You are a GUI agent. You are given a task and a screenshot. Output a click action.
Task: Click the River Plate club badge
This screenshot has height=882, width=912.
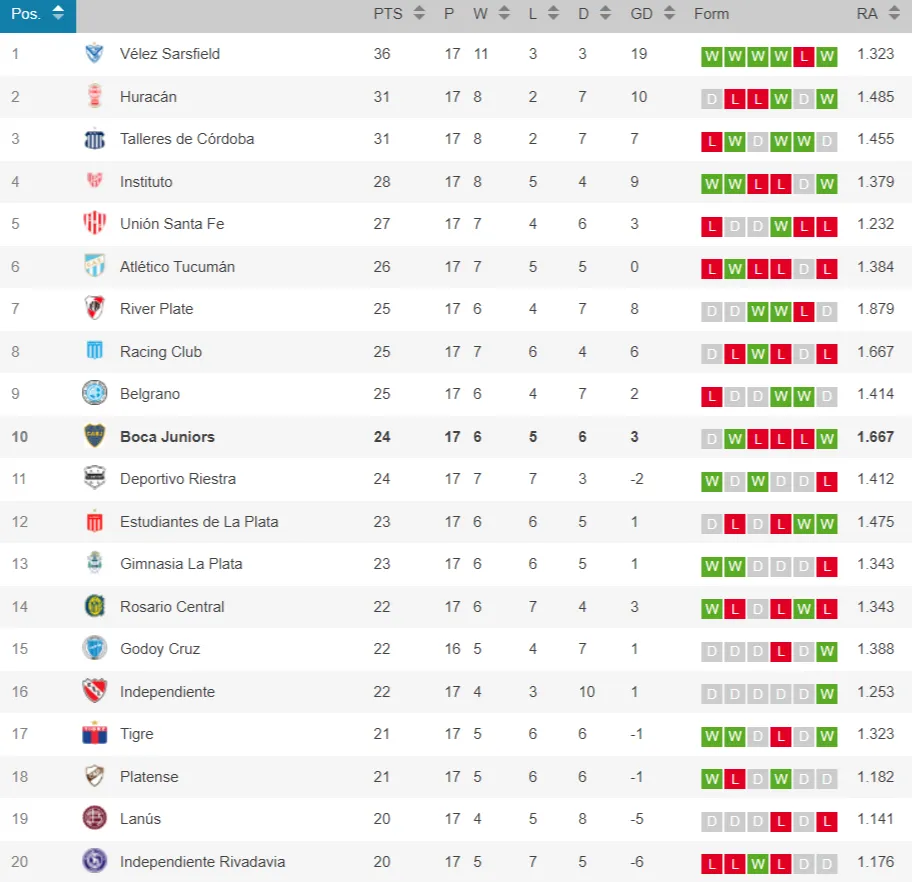[x=94, y=309]
